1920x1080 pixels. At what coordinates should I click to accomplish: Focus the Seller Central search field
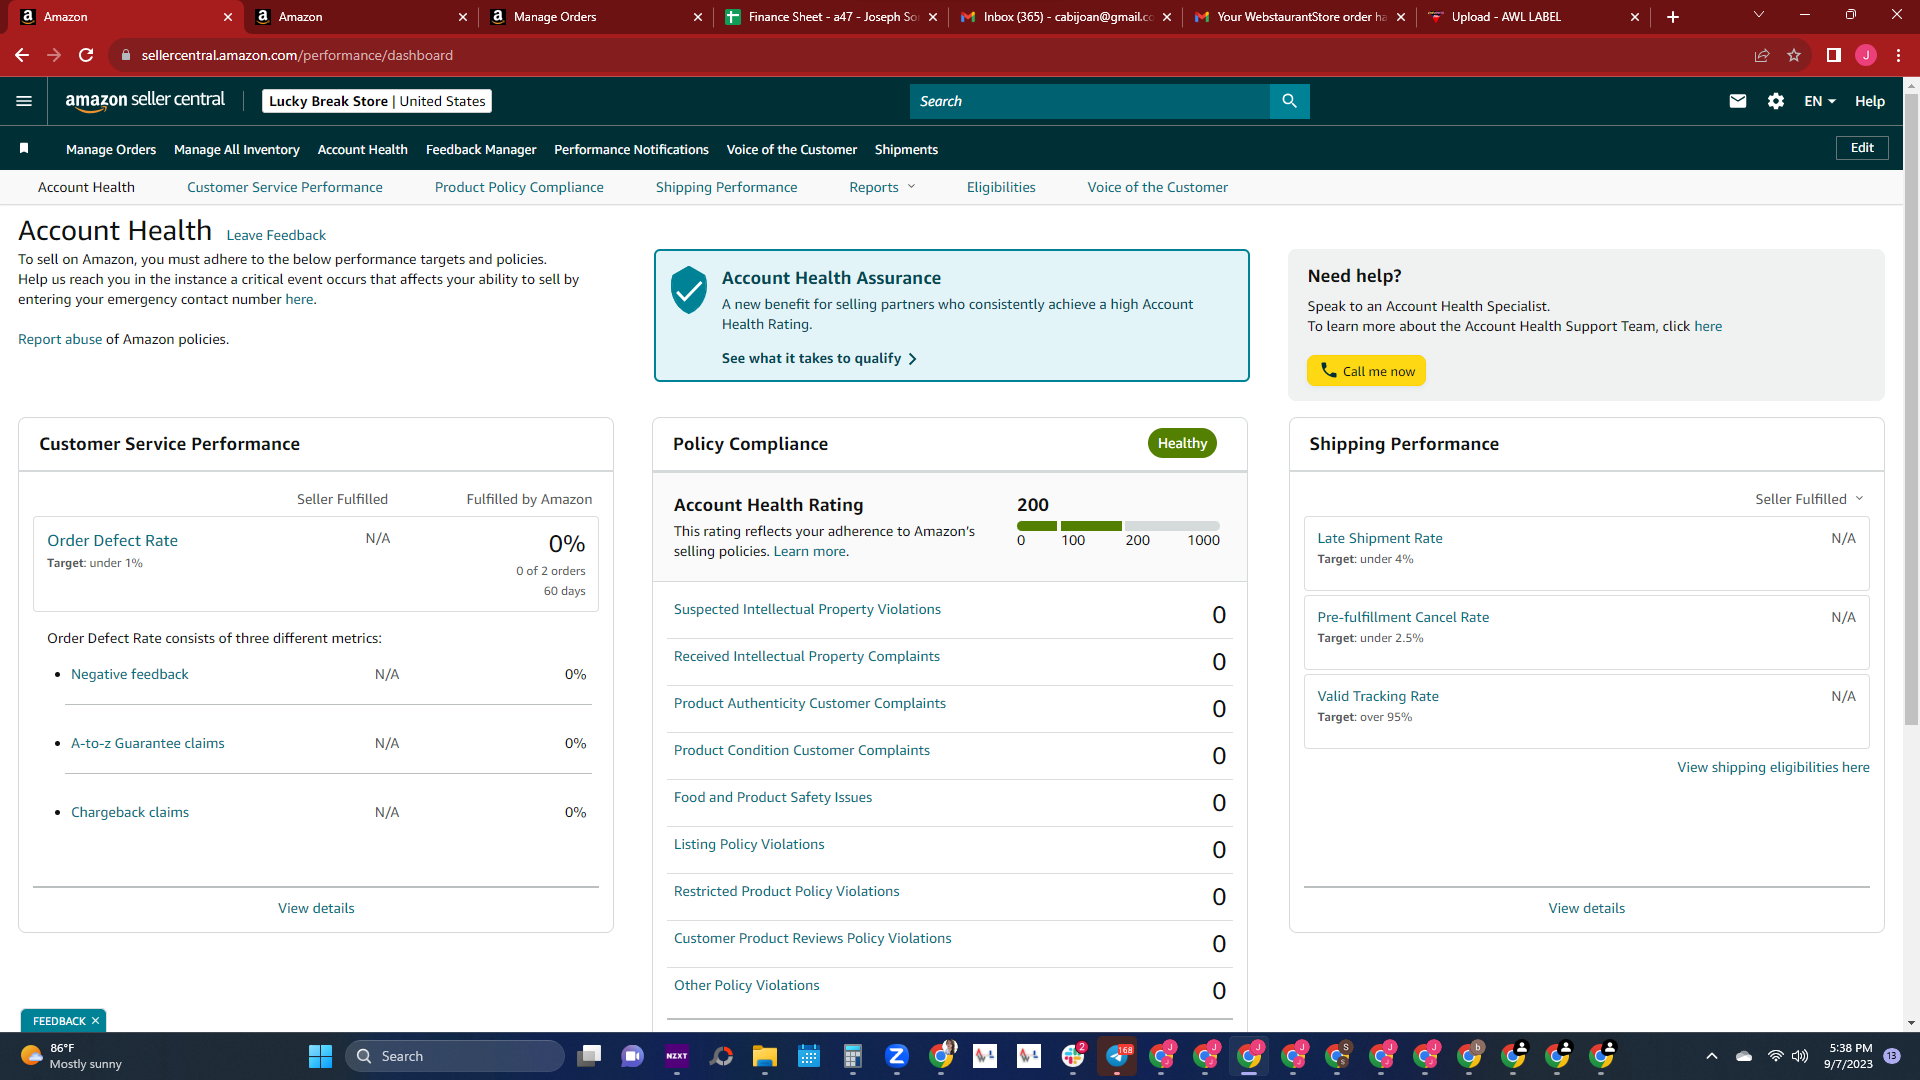1090,101
